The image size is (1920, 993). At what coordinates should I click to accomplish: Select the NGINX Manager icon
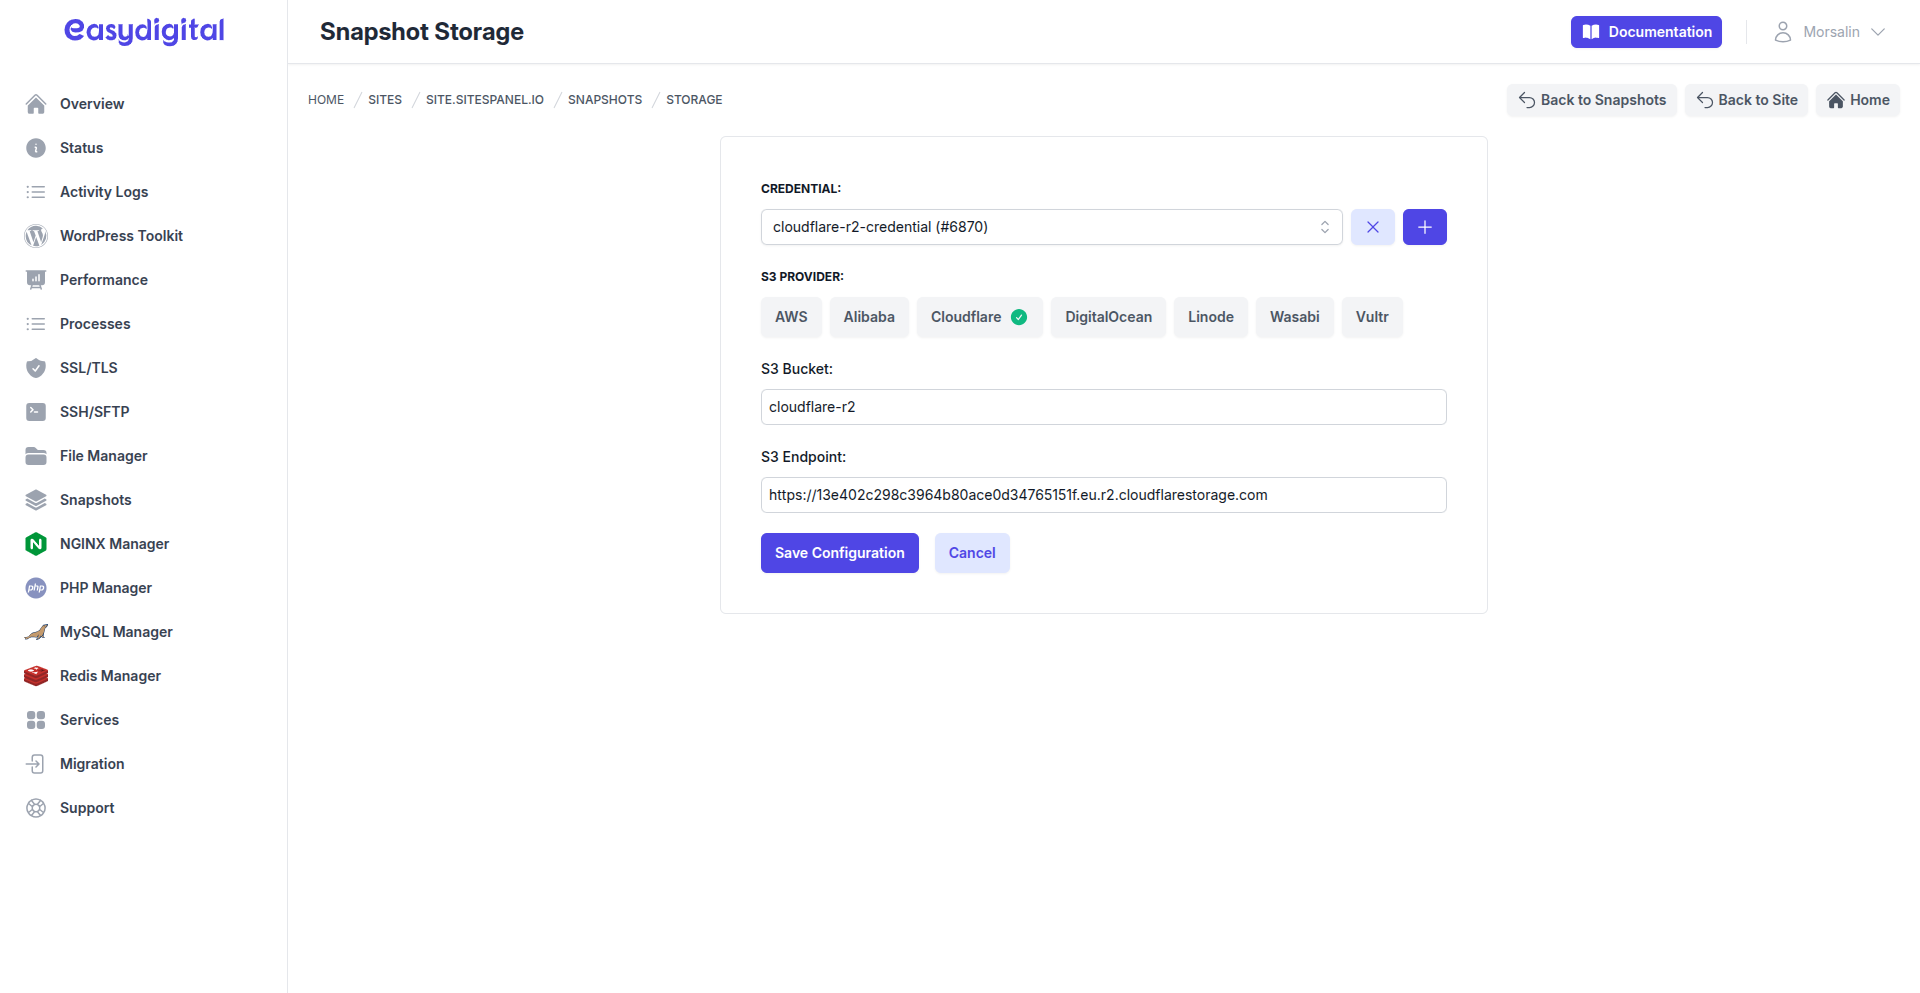point(35,543)
